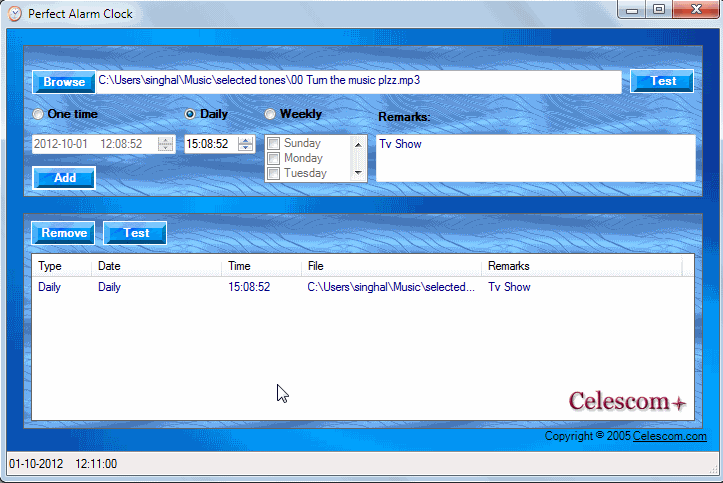This screenshot has height=483, width=723.
Task: Select the Daily alarm row type cell
Action: [x=49, y=287]
